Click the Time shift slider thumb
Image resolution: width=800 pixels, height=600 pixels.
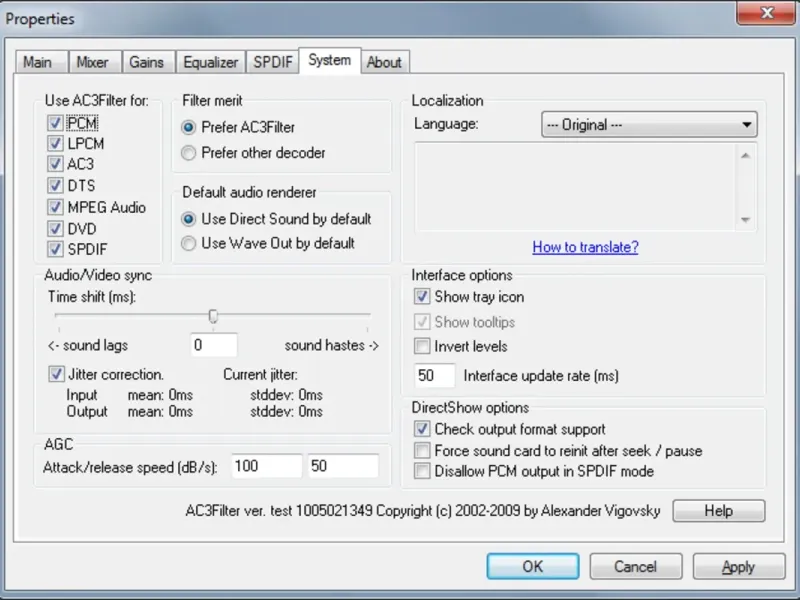[x=213, y=316]
